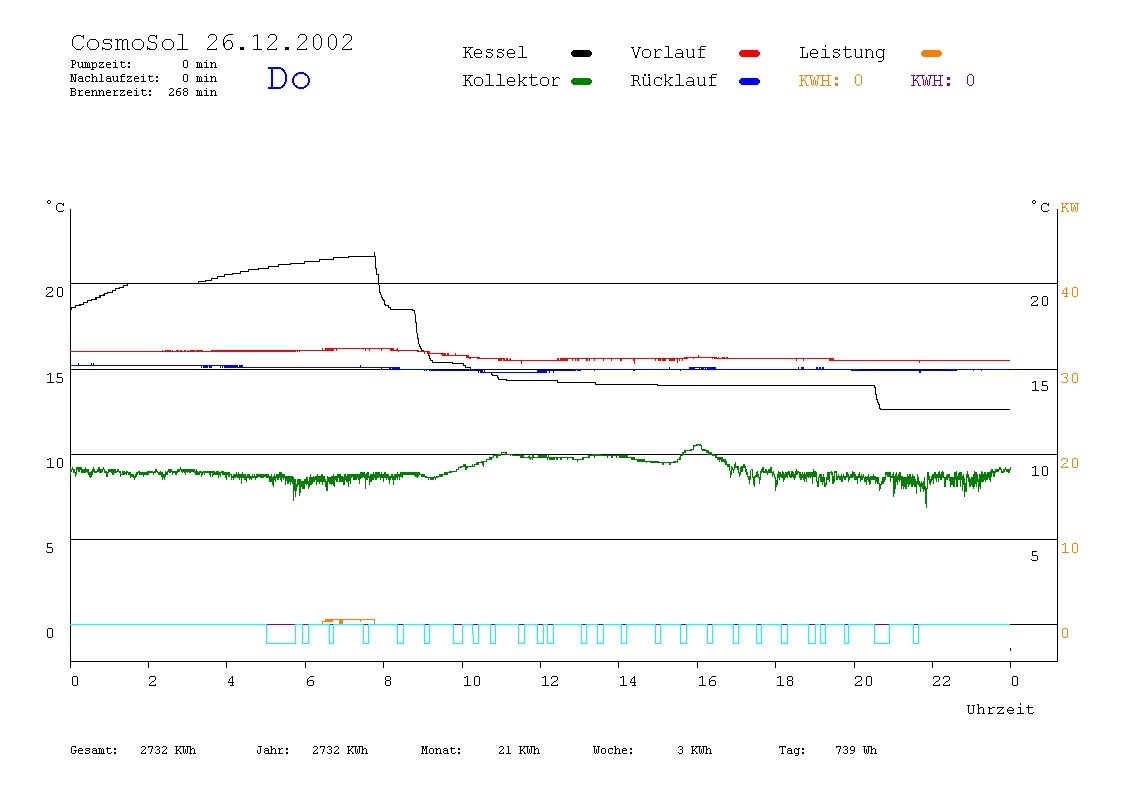
Task: Click the red Vorlauf legend swatch
Action: 750,53
